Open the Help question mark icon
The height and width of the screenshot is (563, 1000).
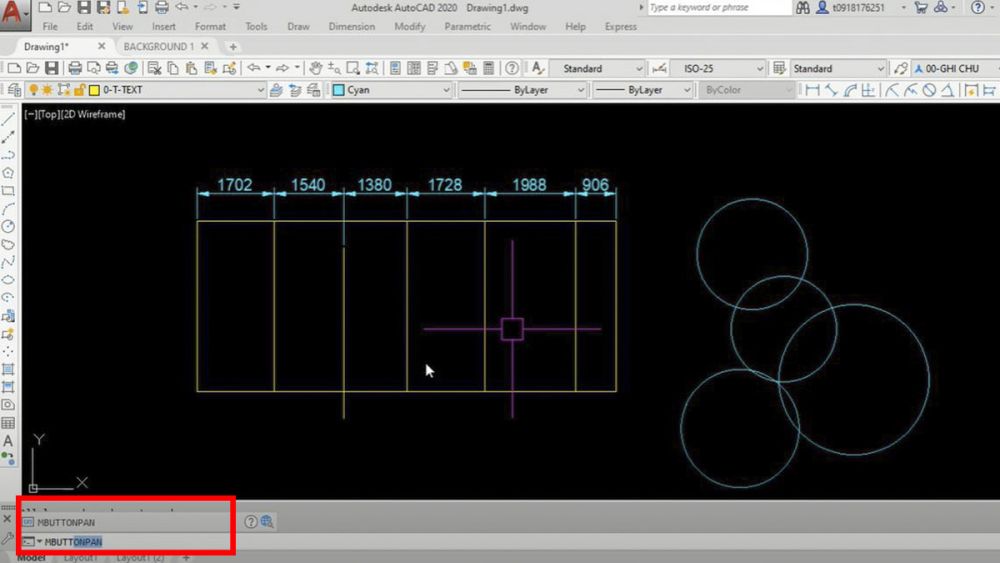click(x=511, y=68)
